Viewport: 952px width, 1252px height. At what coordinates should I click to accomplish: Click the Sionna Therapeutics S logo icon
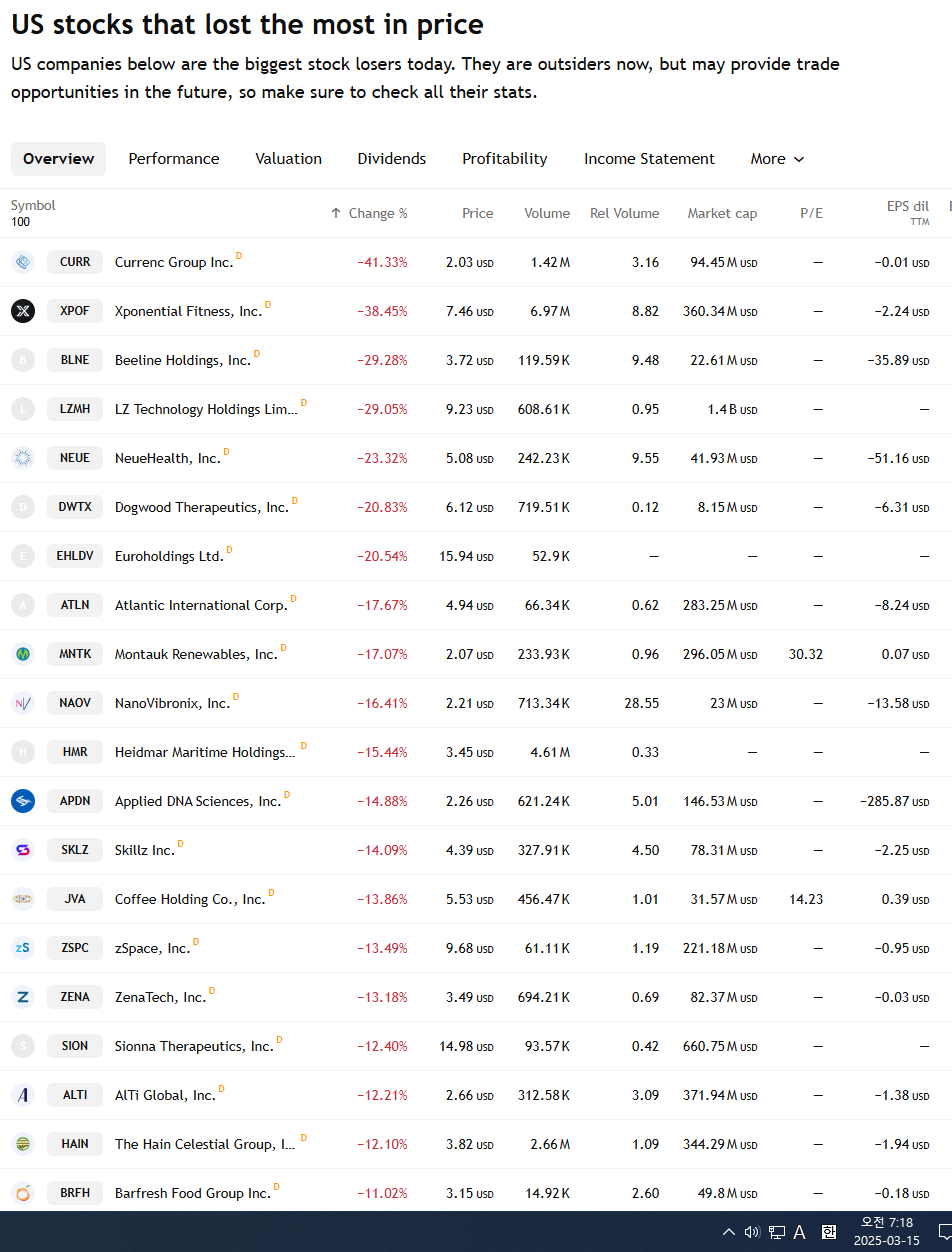pos(23,1046)
